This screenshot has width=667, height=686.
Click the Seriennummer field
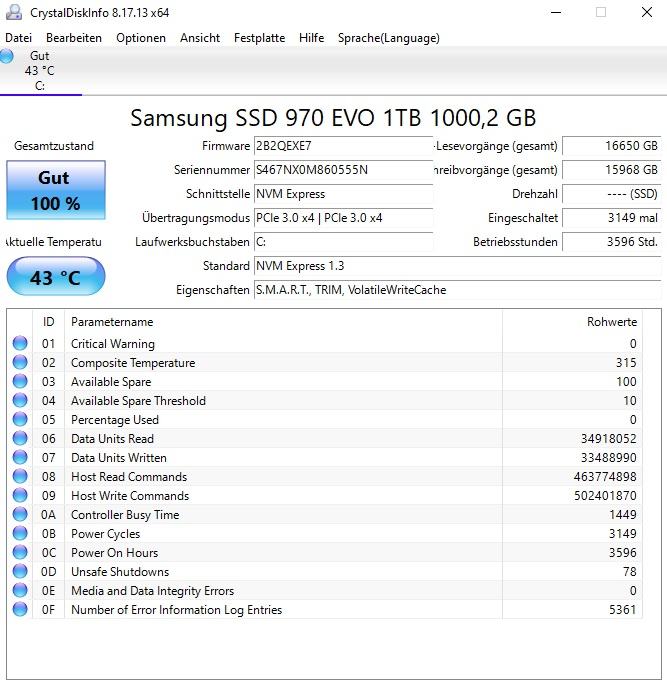pyautogui.click(x=343, y=170)
